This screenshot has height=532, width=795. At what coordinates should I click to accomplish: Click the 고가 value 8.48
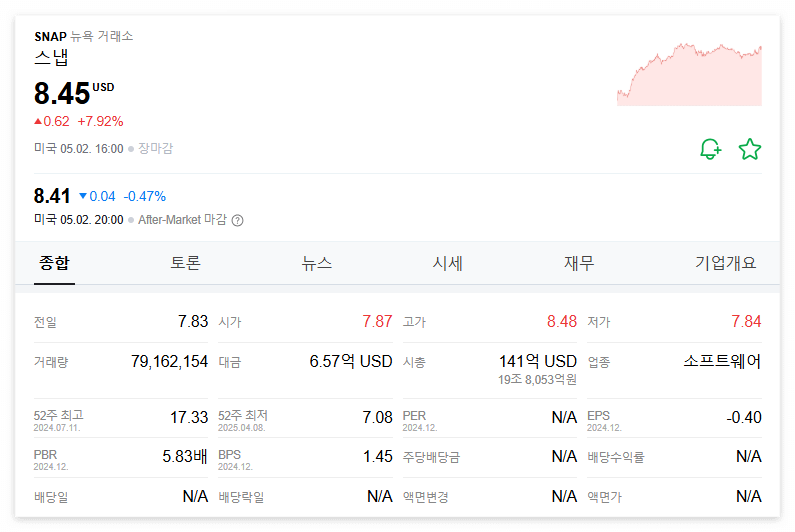coord(562,321)
